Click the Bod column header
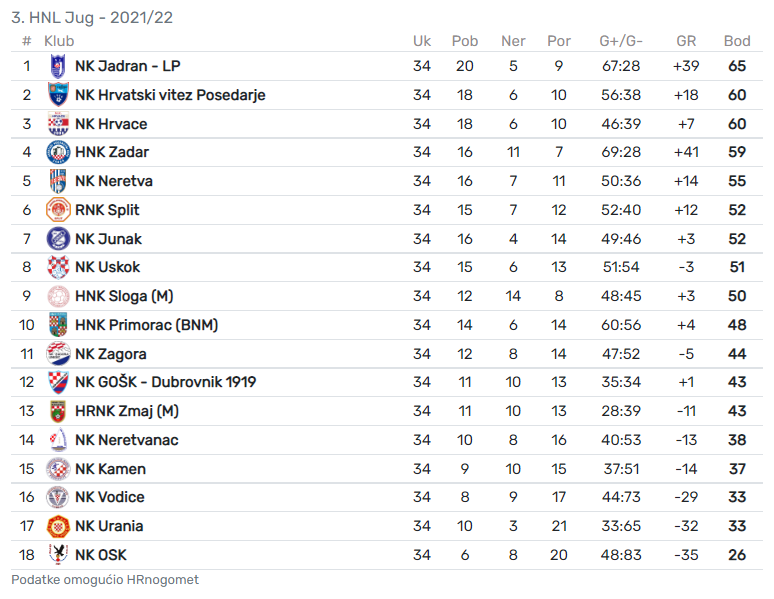 coord(737,41)
